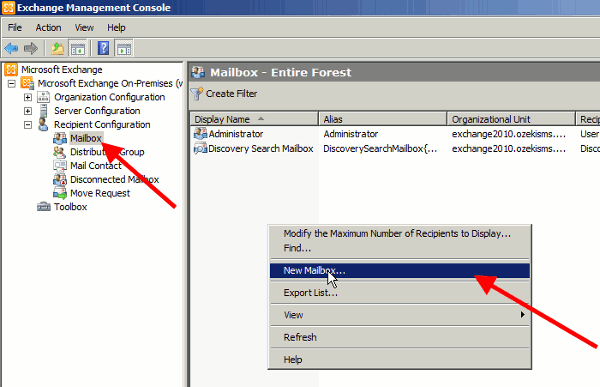Select the Distribution Group tree item
Viewport: 600px width, 387px height.
(x=107, y=152)
